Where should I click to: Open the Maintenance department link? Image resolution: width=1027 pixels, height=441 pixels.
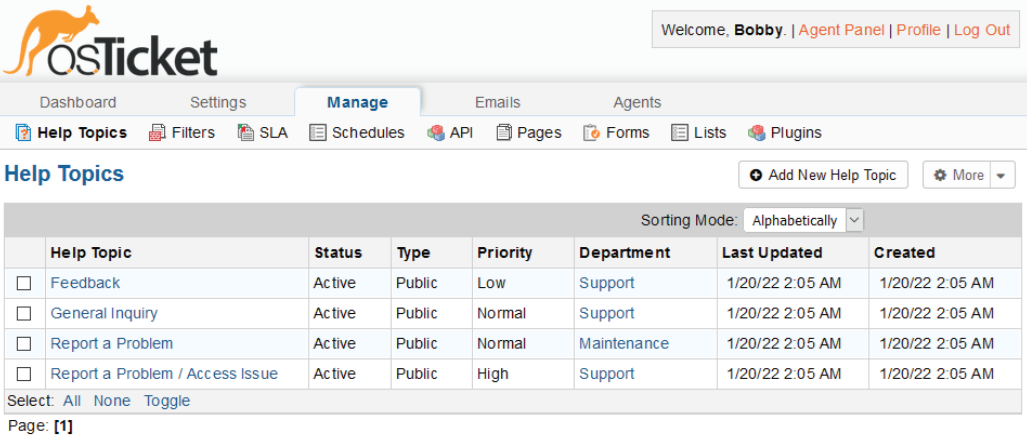[624, 343]
